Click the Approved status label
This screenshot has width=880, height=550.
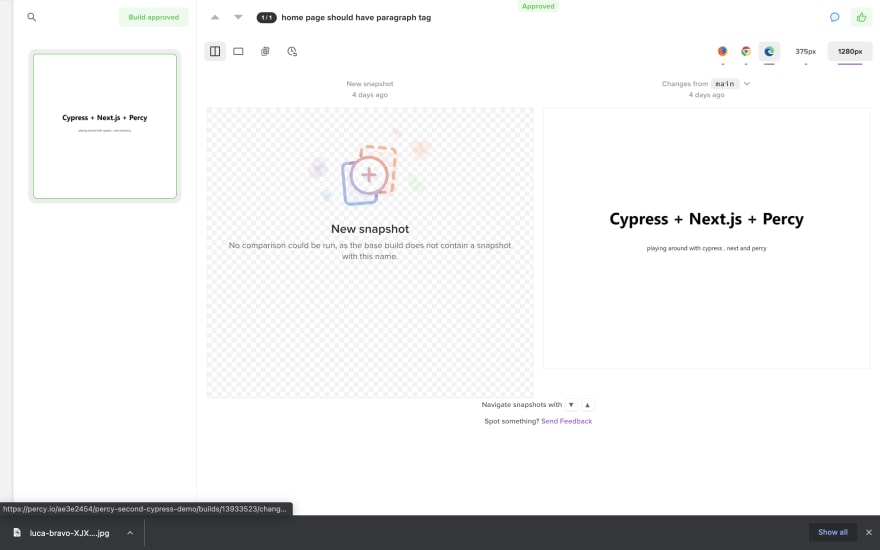click(538, 6)
